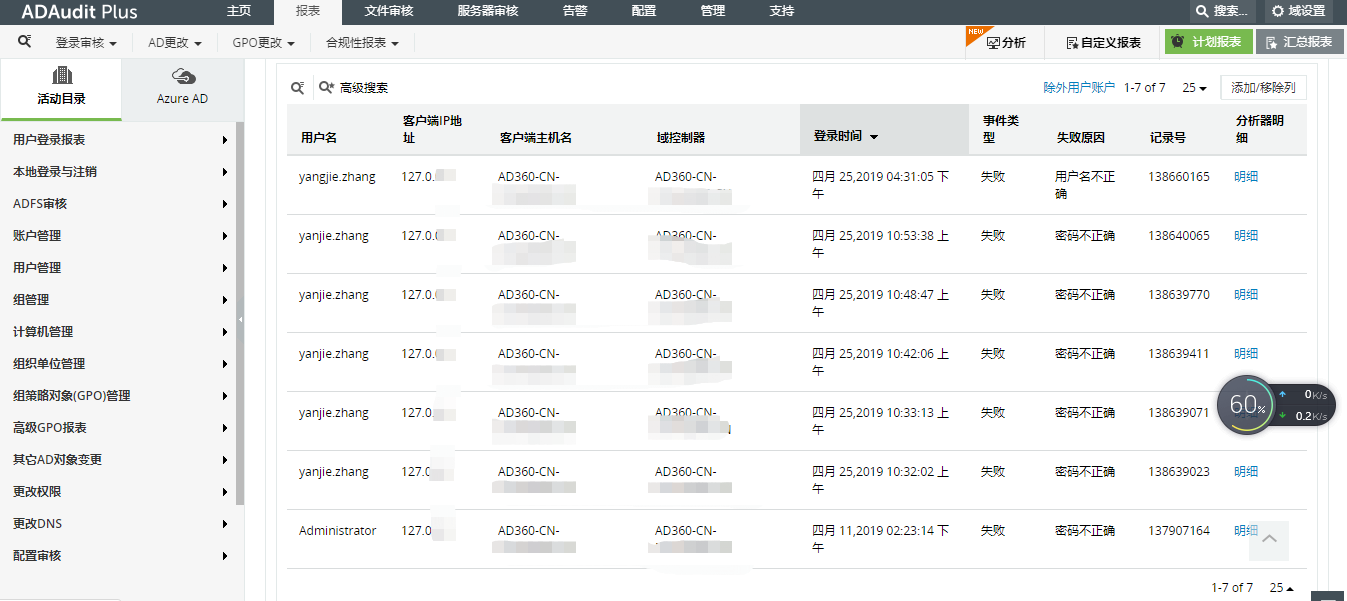Go to the 告警 tab
The image size is (1347, 601).
[x=575, y=11]
